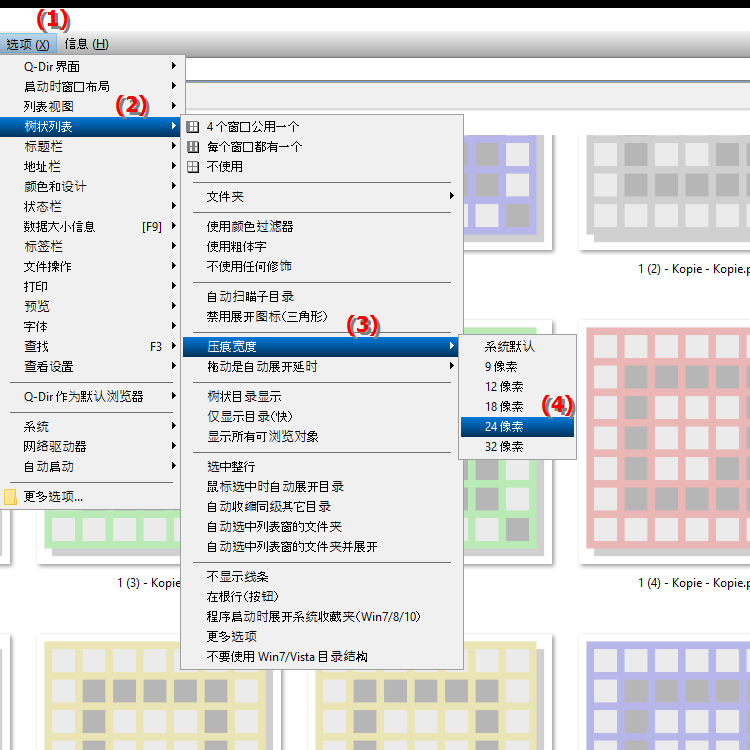Screen dimensions: 750x750
Task: Toggle 选中整行
Action: 321,466
